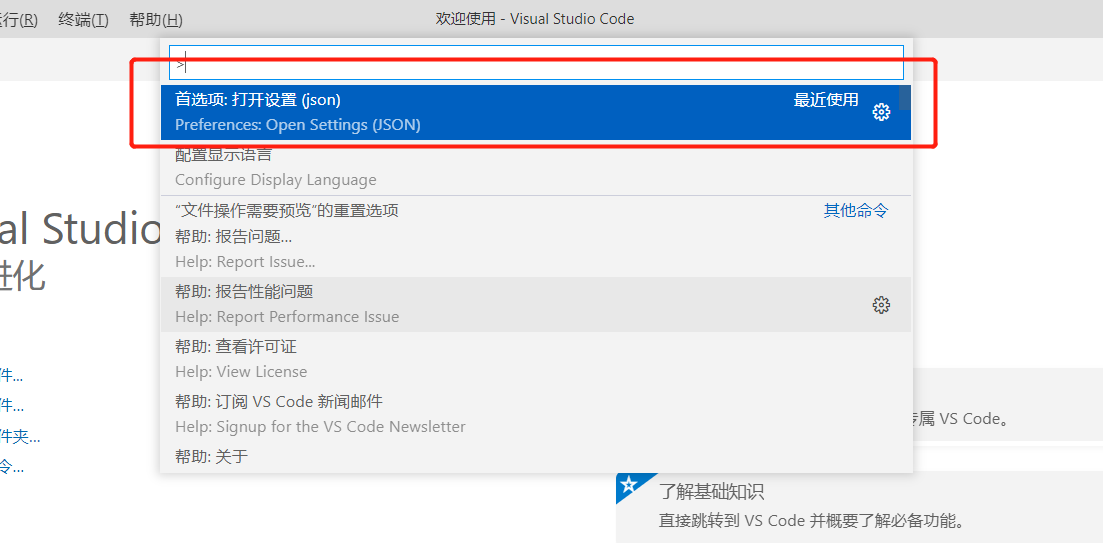Click gear icon on Report Performance Issue row
The width and height of the screenshot is (1103, 543).
pyautogui.click(x=881, y=305)
